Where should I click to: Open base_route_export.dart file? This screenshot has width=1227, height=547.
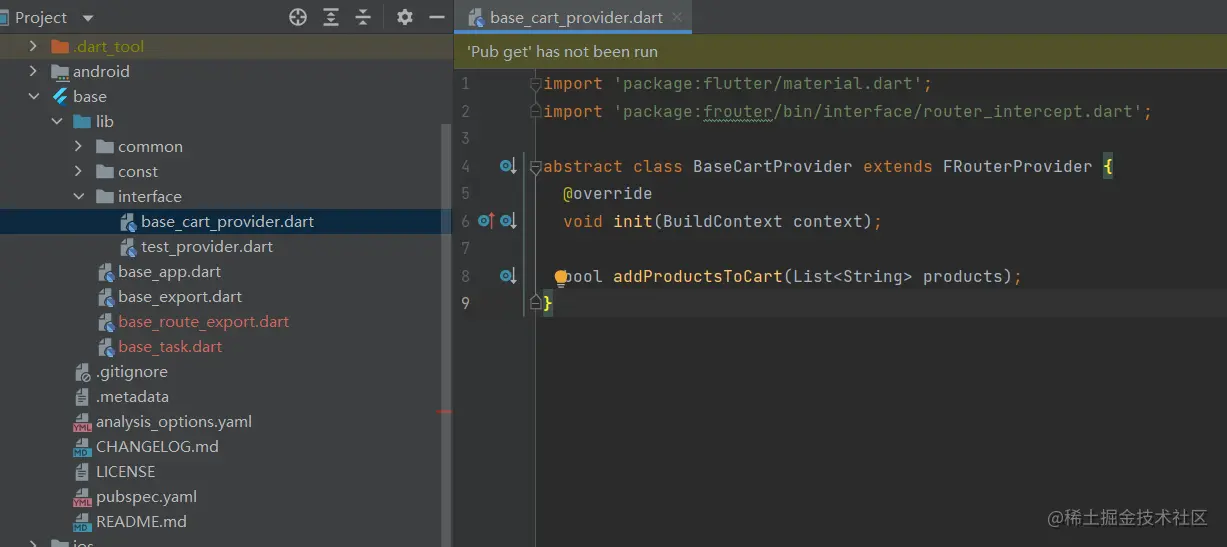tap(203, 321)
